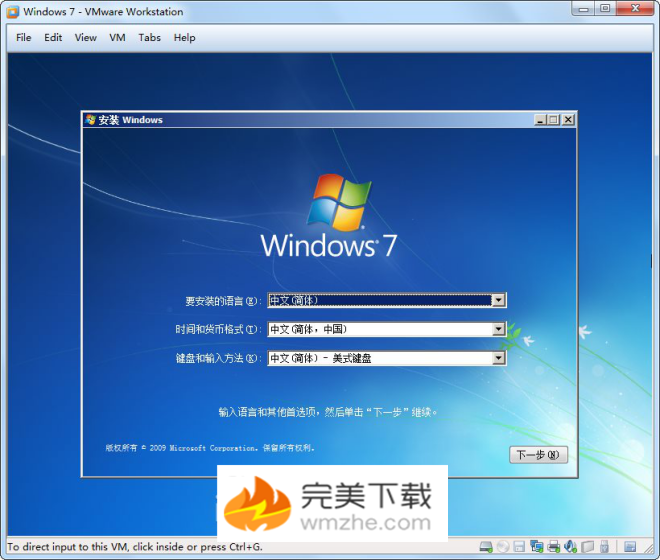Click the USB device status icon
Screen dimensions: 660x560
click(x=604, y=547)
